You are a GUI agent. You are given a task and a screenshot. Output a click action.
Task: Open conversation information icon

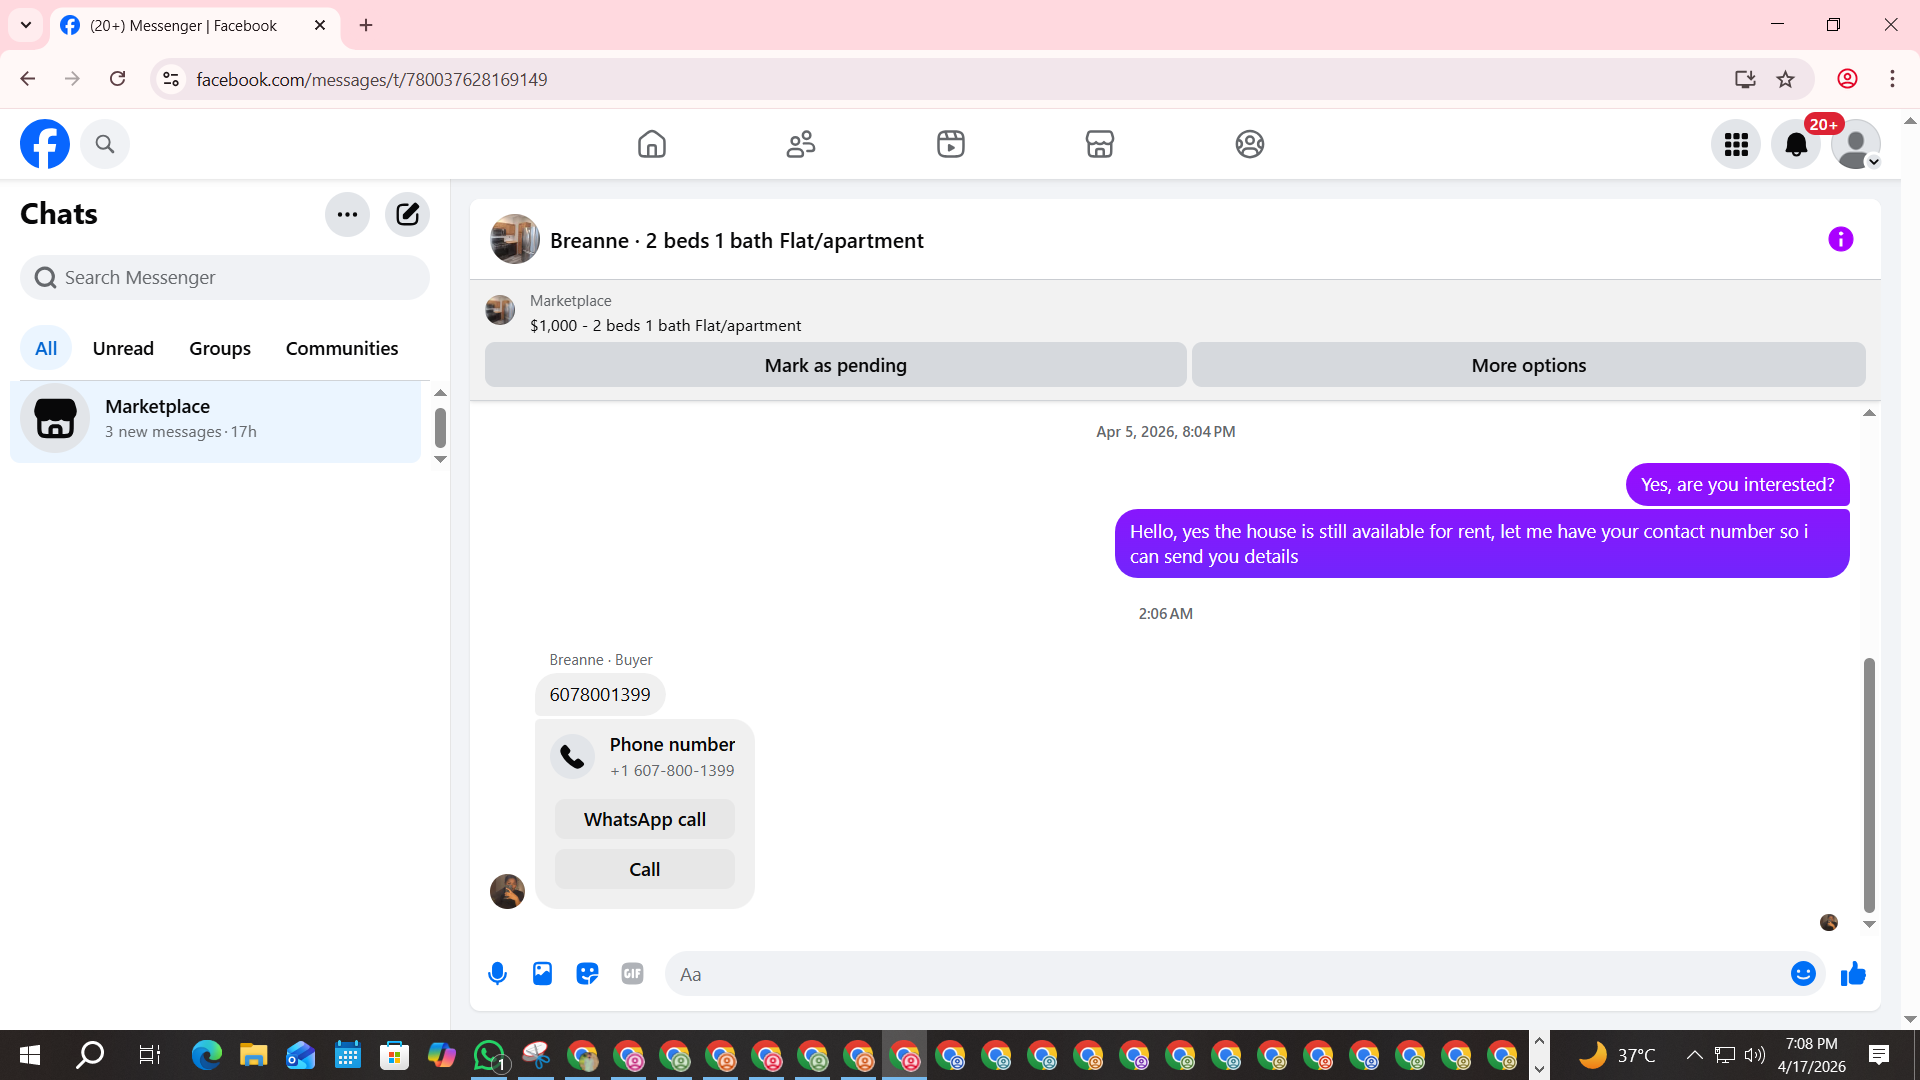pos(1840,240)
